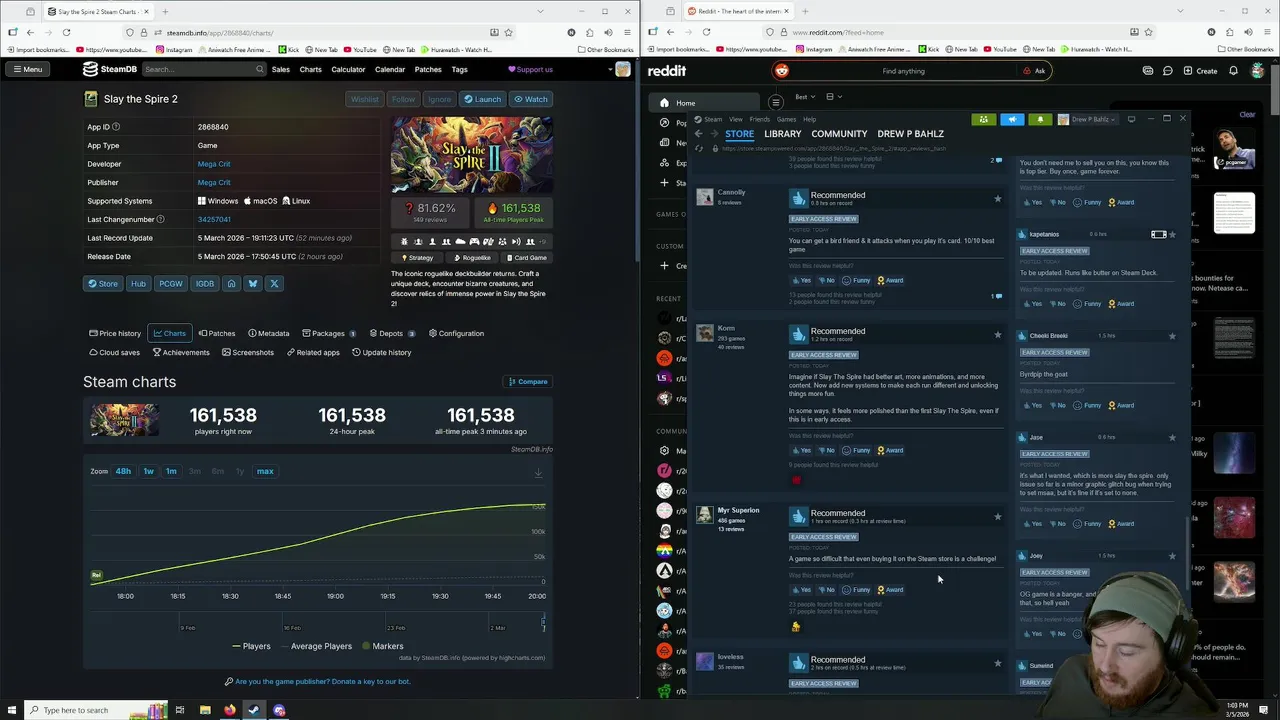Open the Mega Crit developer link

coord(214,164)
